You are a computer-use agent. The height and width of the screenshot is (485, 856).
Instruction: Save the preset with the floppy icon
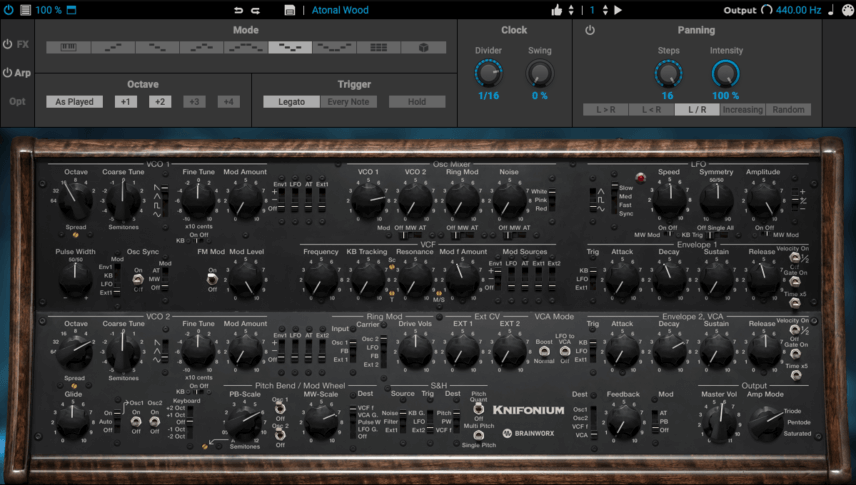[290, 10]
